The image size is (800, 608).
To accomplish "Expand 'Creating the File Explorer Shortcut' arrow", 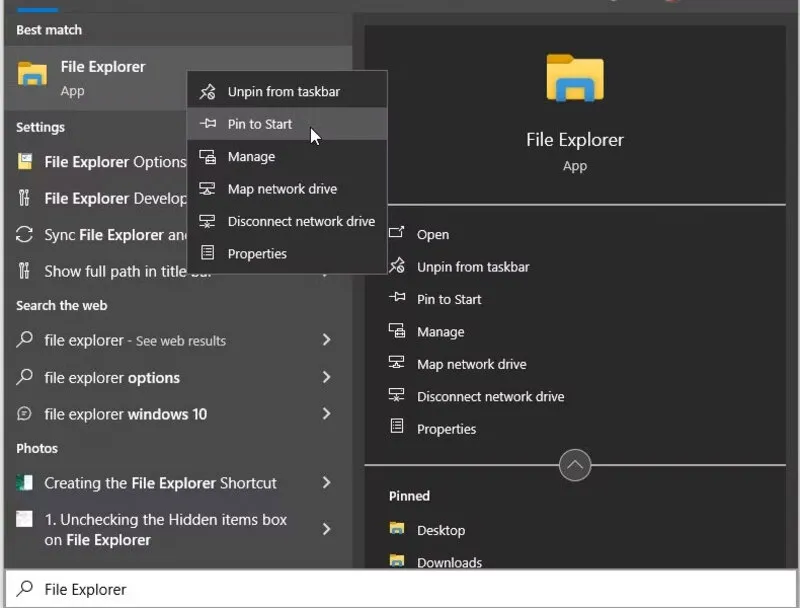I will pos(326,483).
